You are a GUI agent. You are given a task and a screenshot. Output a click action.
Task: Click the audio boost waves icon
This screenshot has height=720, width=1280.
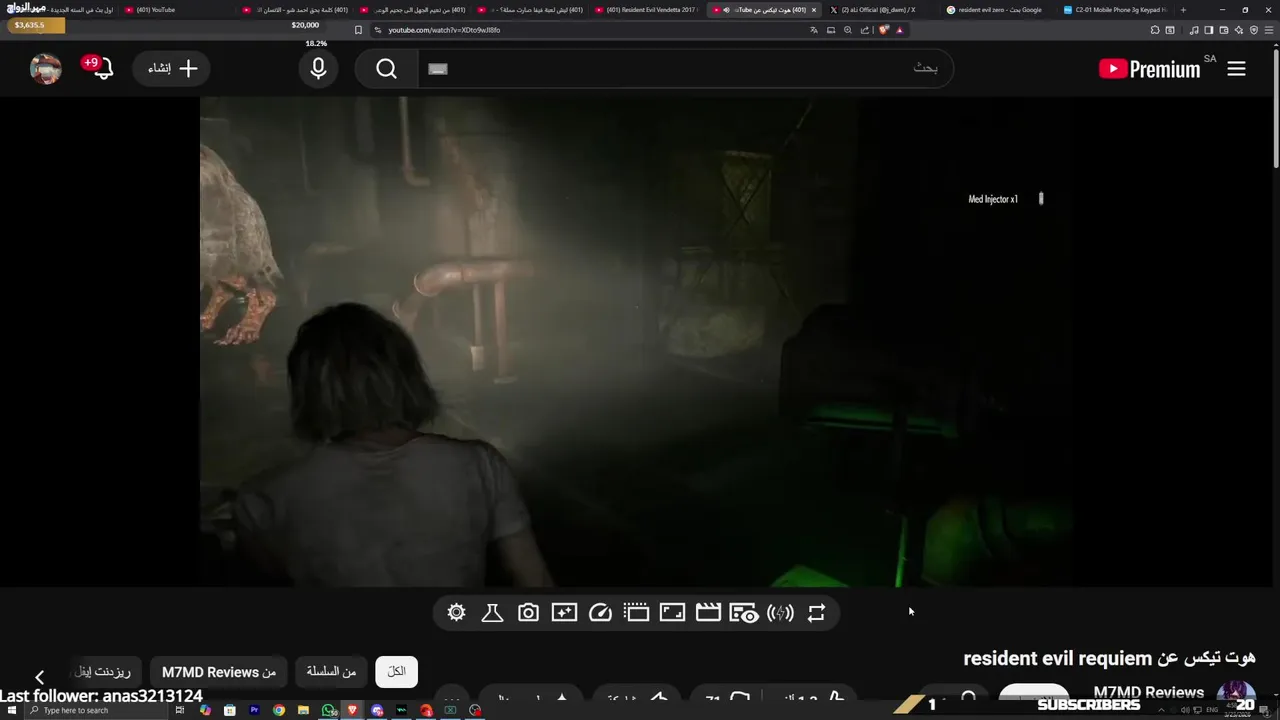pyautogui.click(x=780, y=613)
